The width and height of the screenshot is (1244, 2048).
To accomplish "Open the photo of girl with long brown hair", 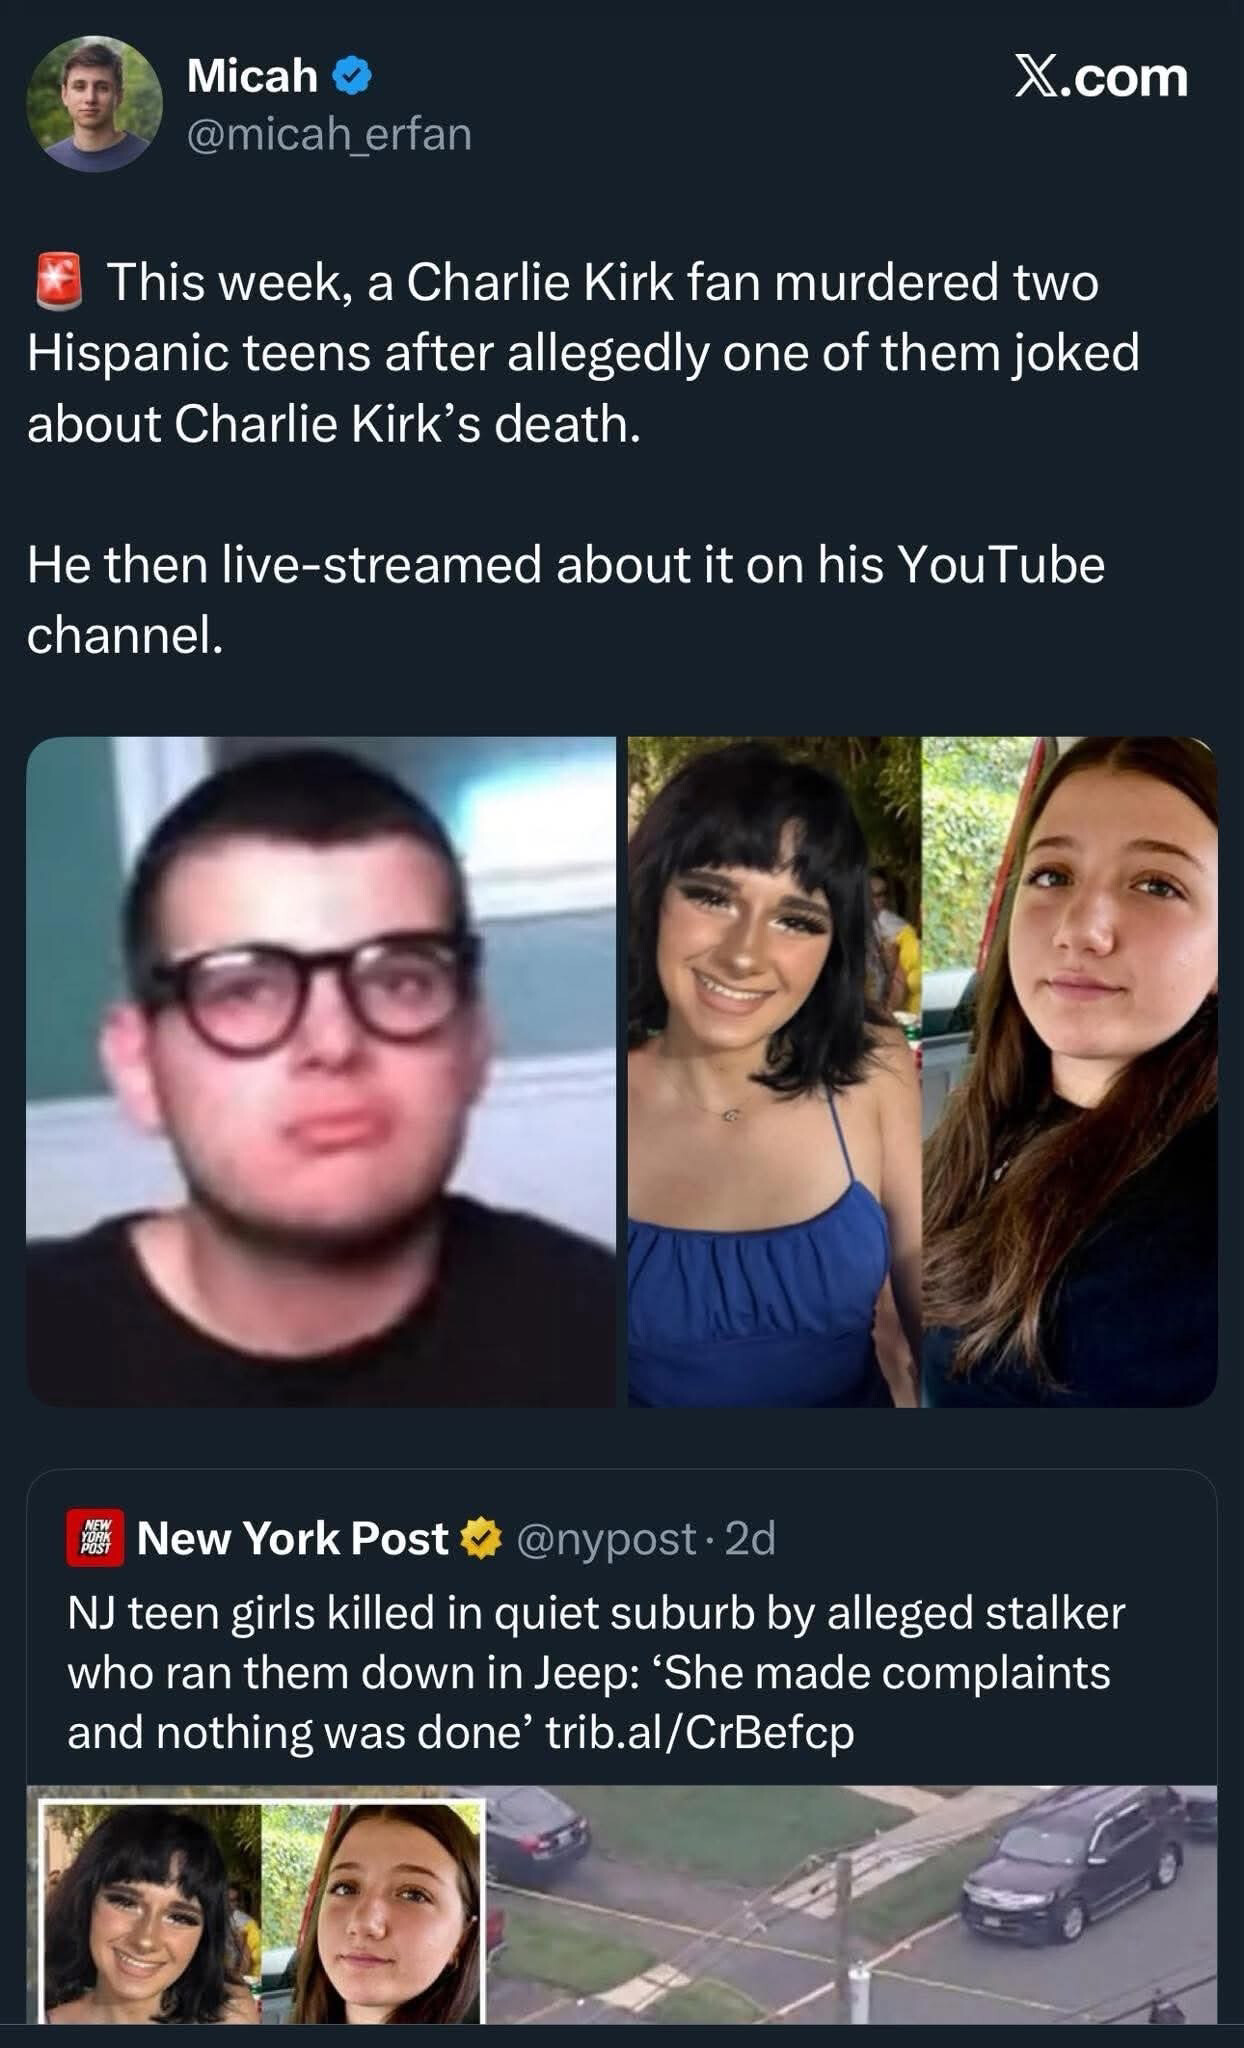I will coord(1069,1072).
